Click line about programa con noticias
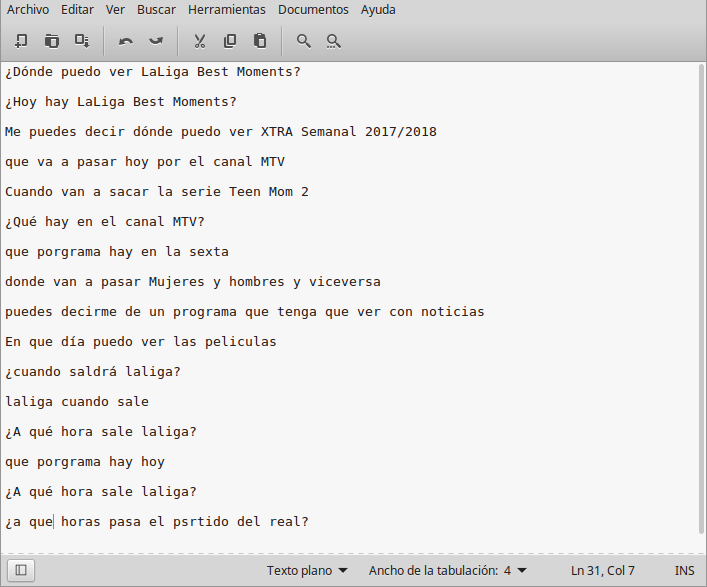 tap(245, 312)
